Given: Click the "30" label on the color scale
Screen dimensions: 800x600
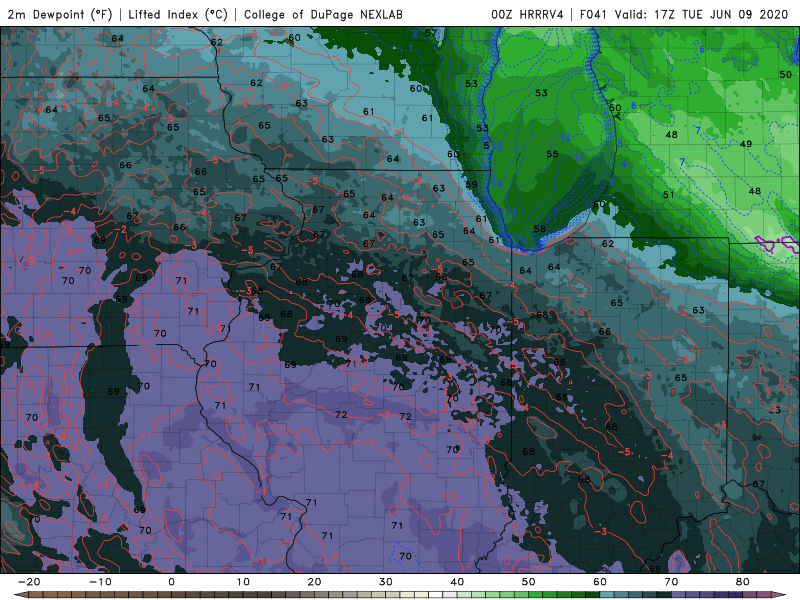Looking at the screenshot, I should (386, 582).
